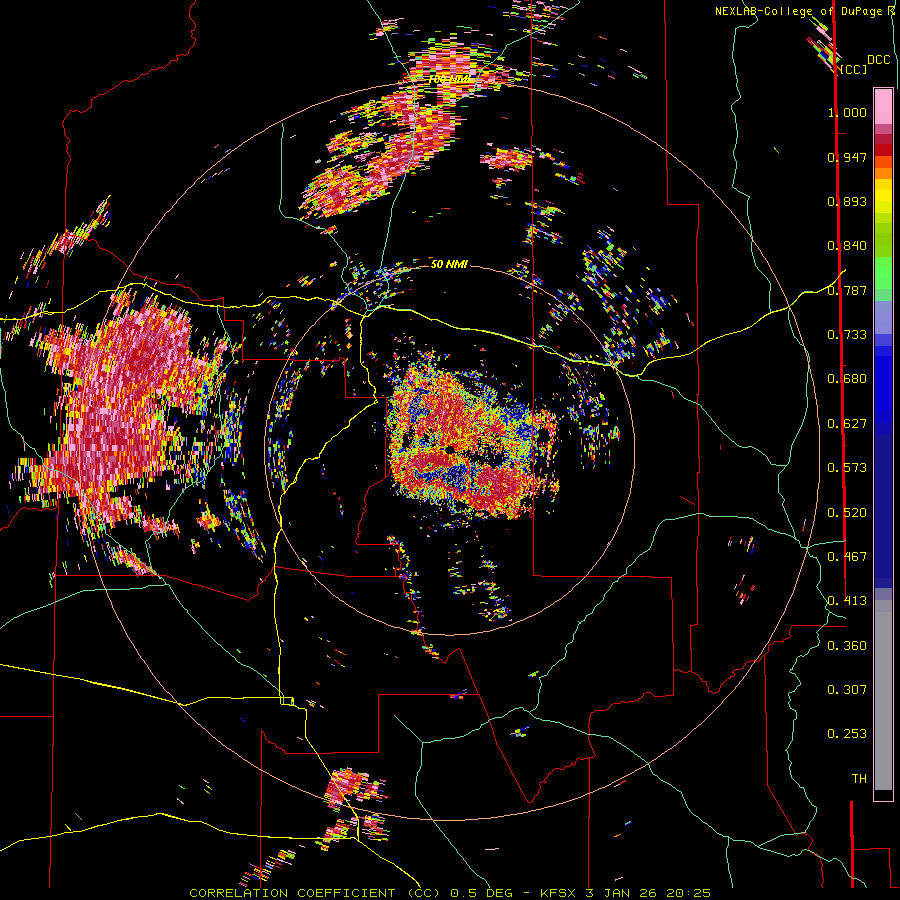Select the 0.733 legend value
Screen dimensions: 900x900
click(847, 335)
